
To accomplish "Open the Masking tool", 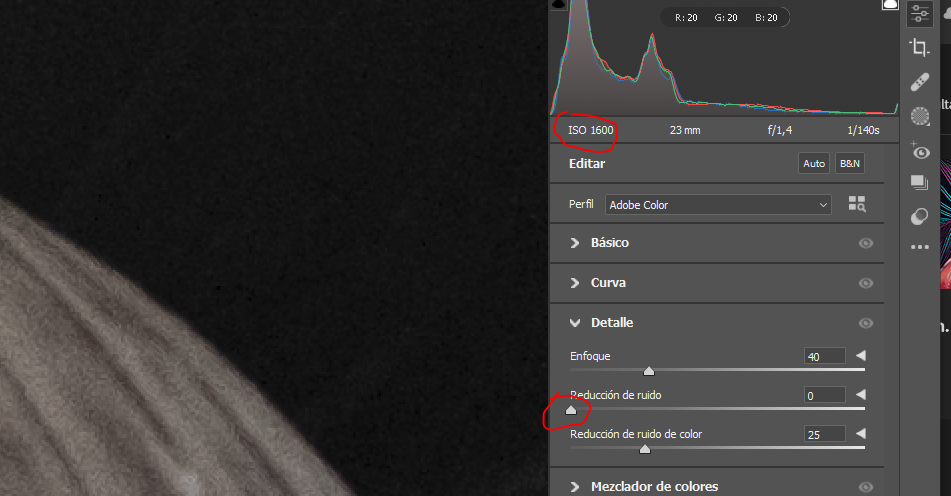I will tap(919, 116).
